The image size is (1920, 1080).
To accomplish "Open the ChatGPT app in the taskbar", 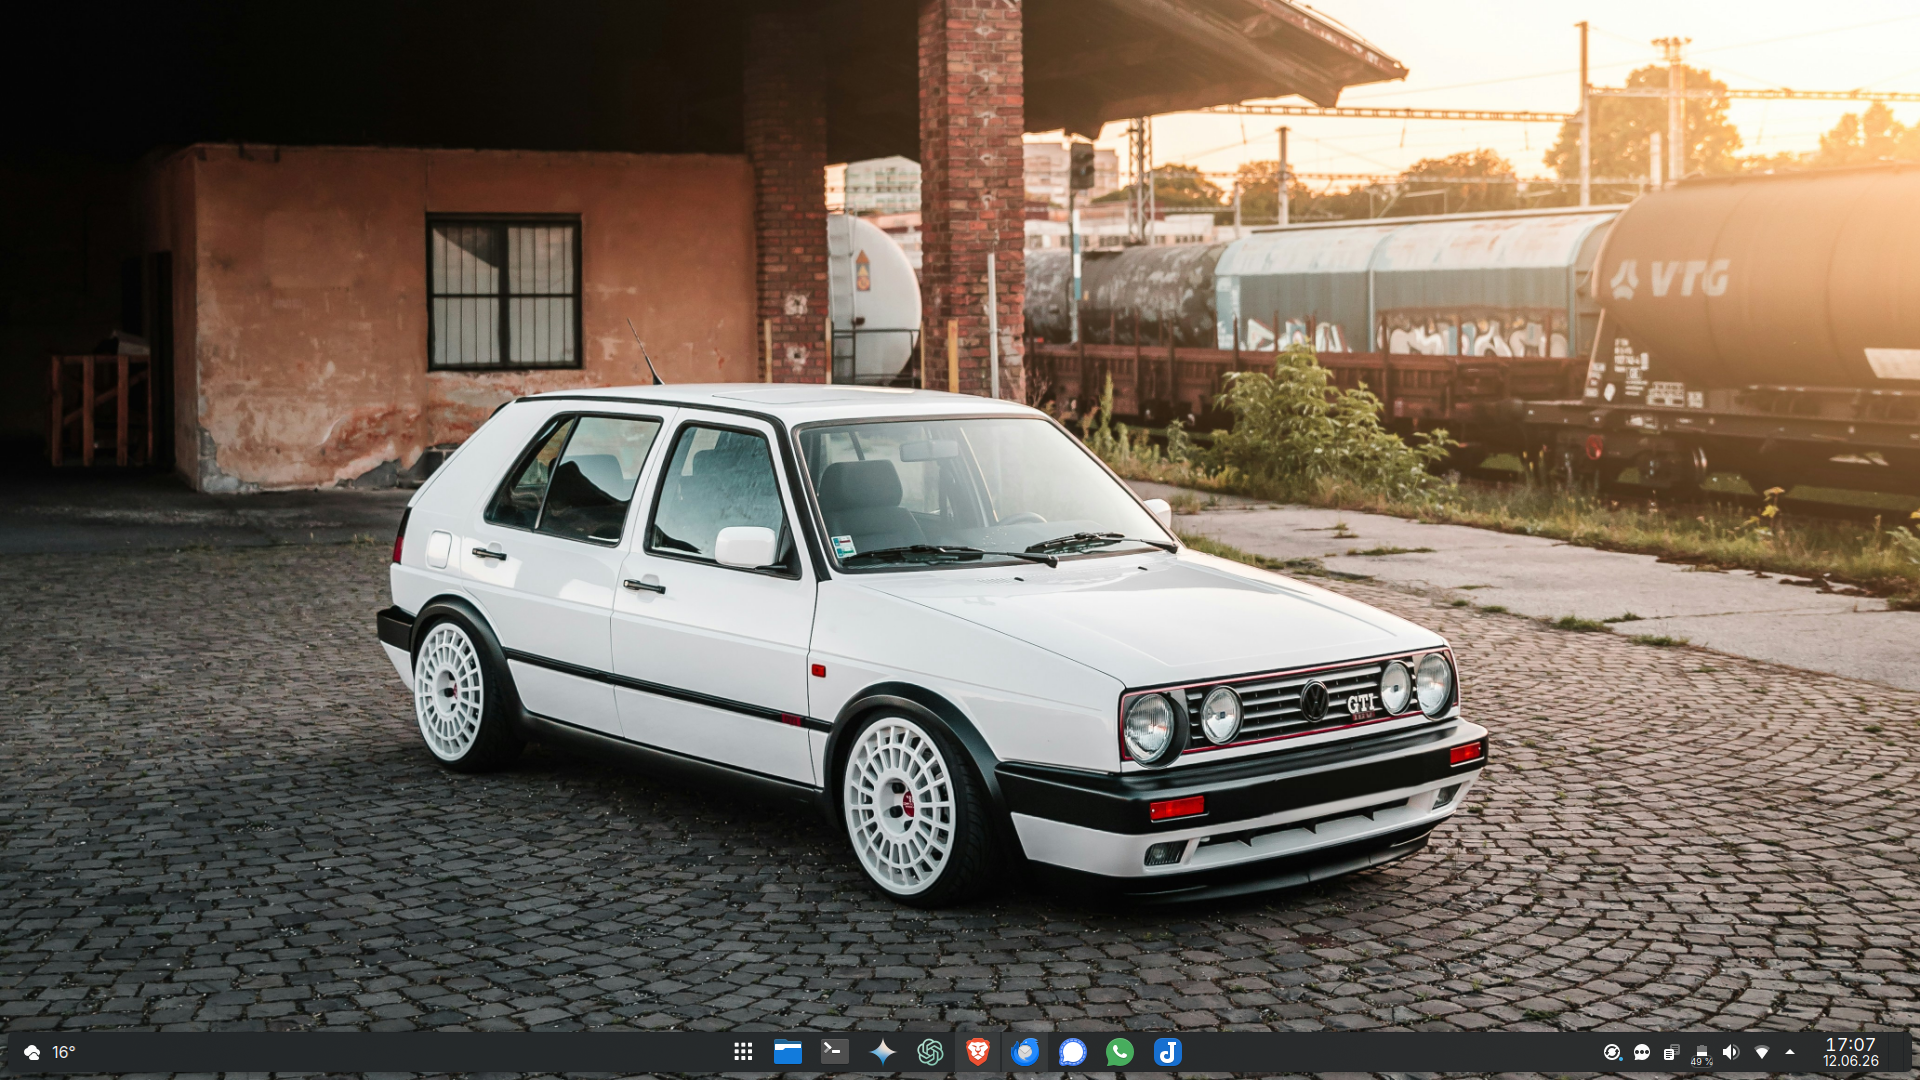I will (930, 1052).
